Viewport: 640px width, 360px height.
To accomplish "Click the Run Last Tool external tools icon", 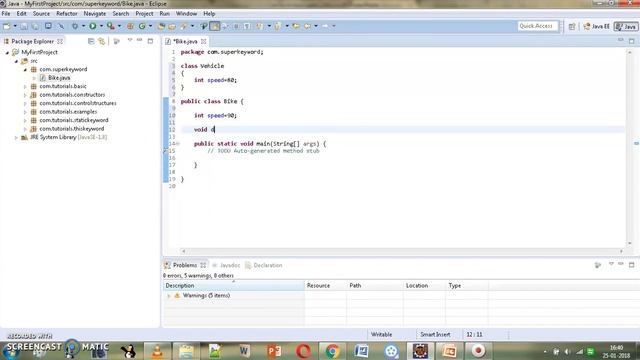I will click(110, 26).
